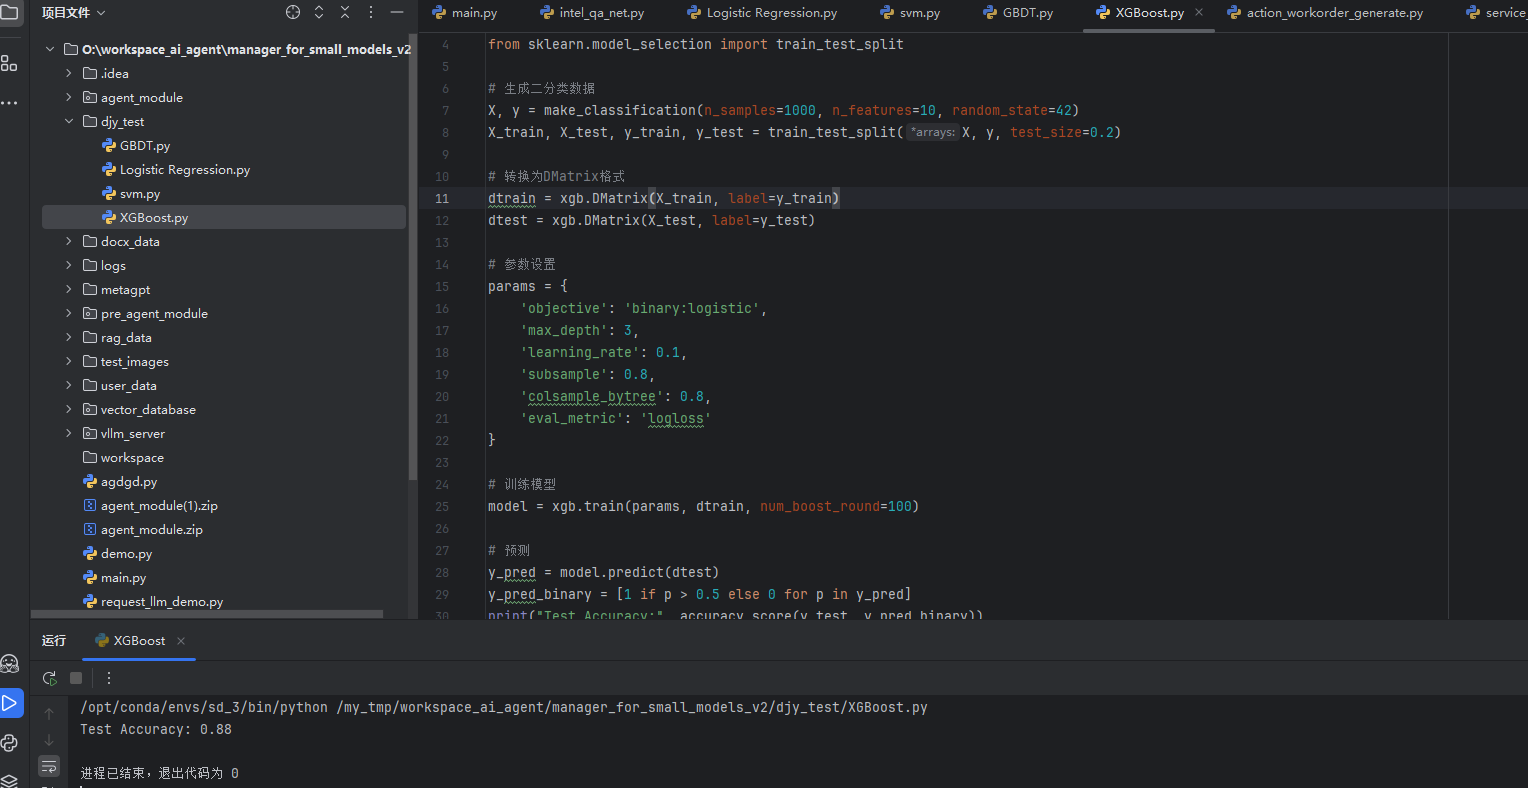Image resolution: width=1528 pixels, height=788 pixels.
Task: Collapse the djy_test folder
Action: click(68, 121)
